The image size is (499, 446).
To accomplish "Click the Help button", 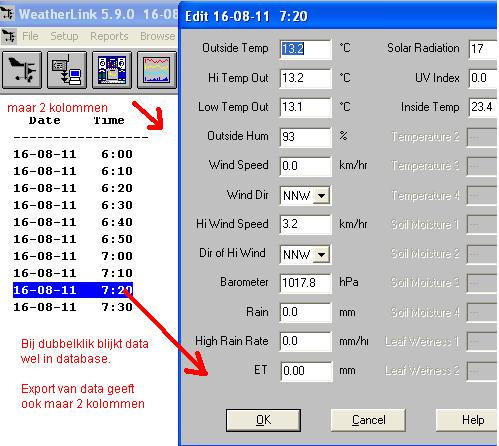I will pyautogui.click(x=467, y=420).
